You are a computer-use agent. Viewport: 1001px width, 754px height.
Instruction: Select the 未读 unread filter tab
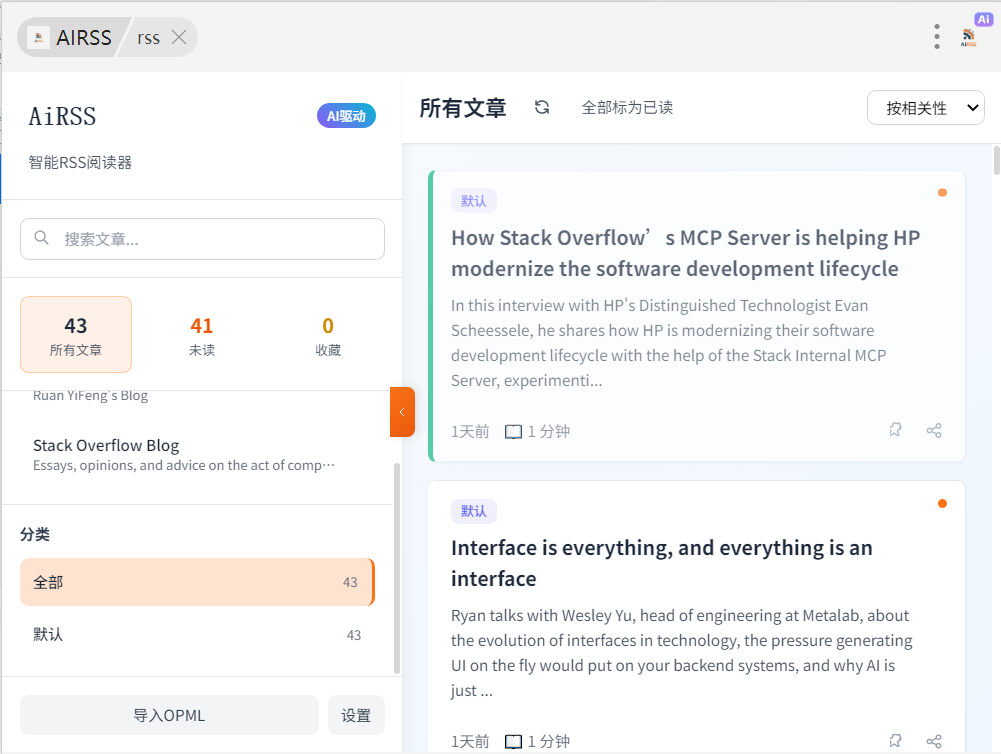coord(202,335)
